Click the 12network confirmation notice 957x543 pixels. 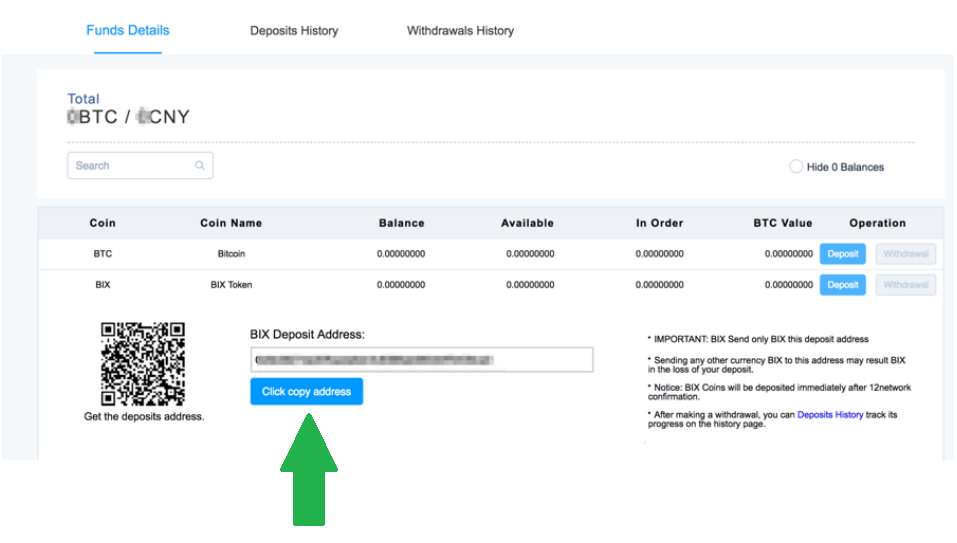(x=779, y=392)
